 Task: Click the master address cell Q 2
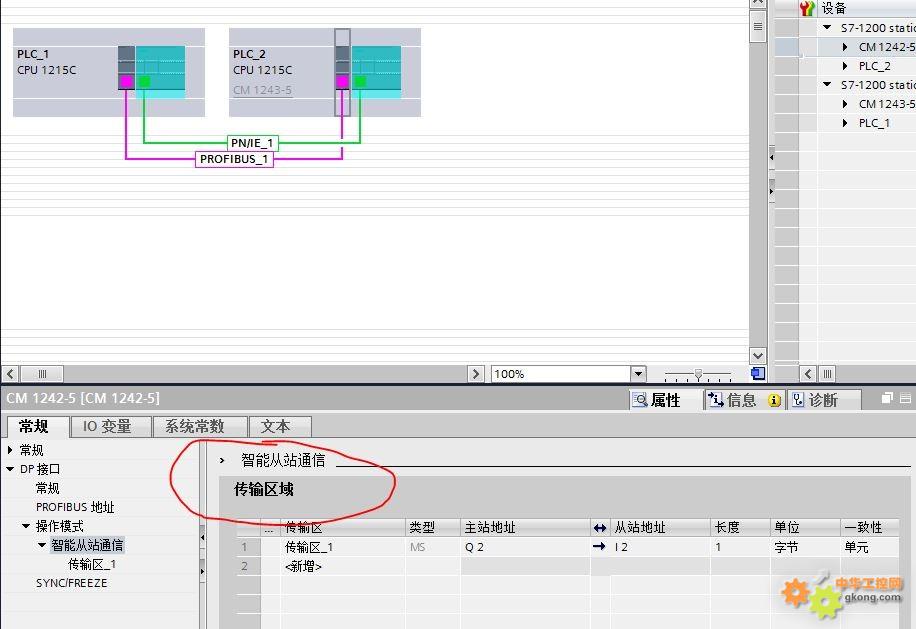(x=526, y=547)
